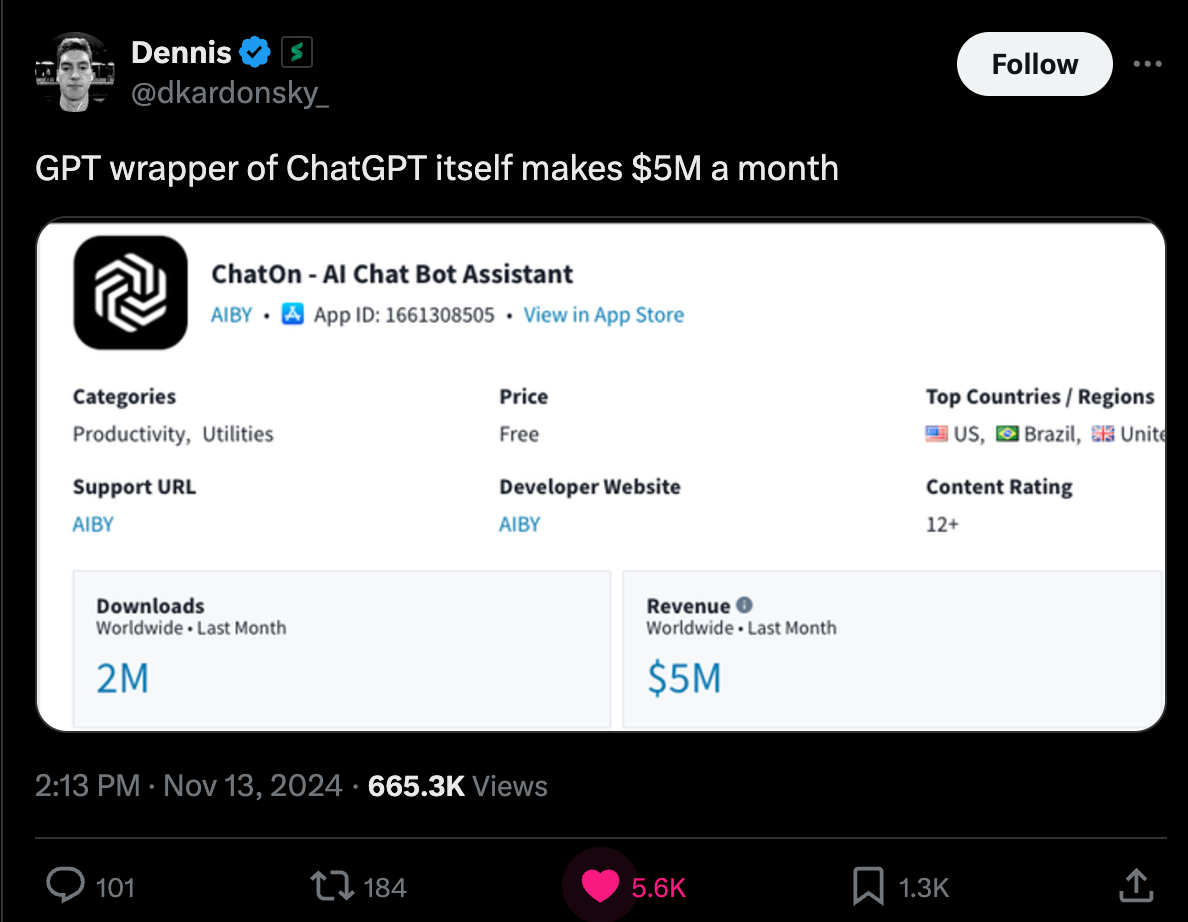1188x922 pixels.
Task: Click the Follow button
Action: (1034, 64)
